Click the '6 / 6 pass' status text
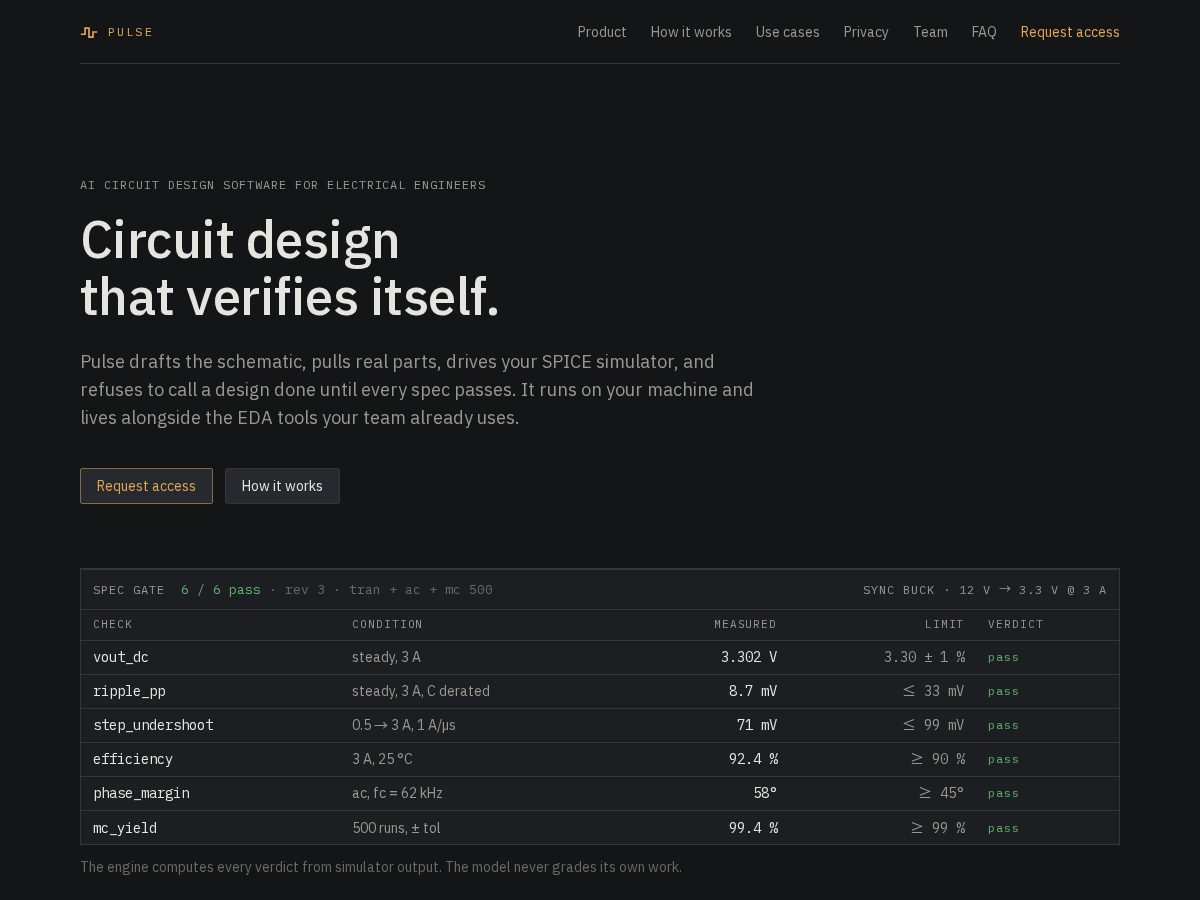The image size is (1200, 900). pyautogui.click(x=221, y=590)
